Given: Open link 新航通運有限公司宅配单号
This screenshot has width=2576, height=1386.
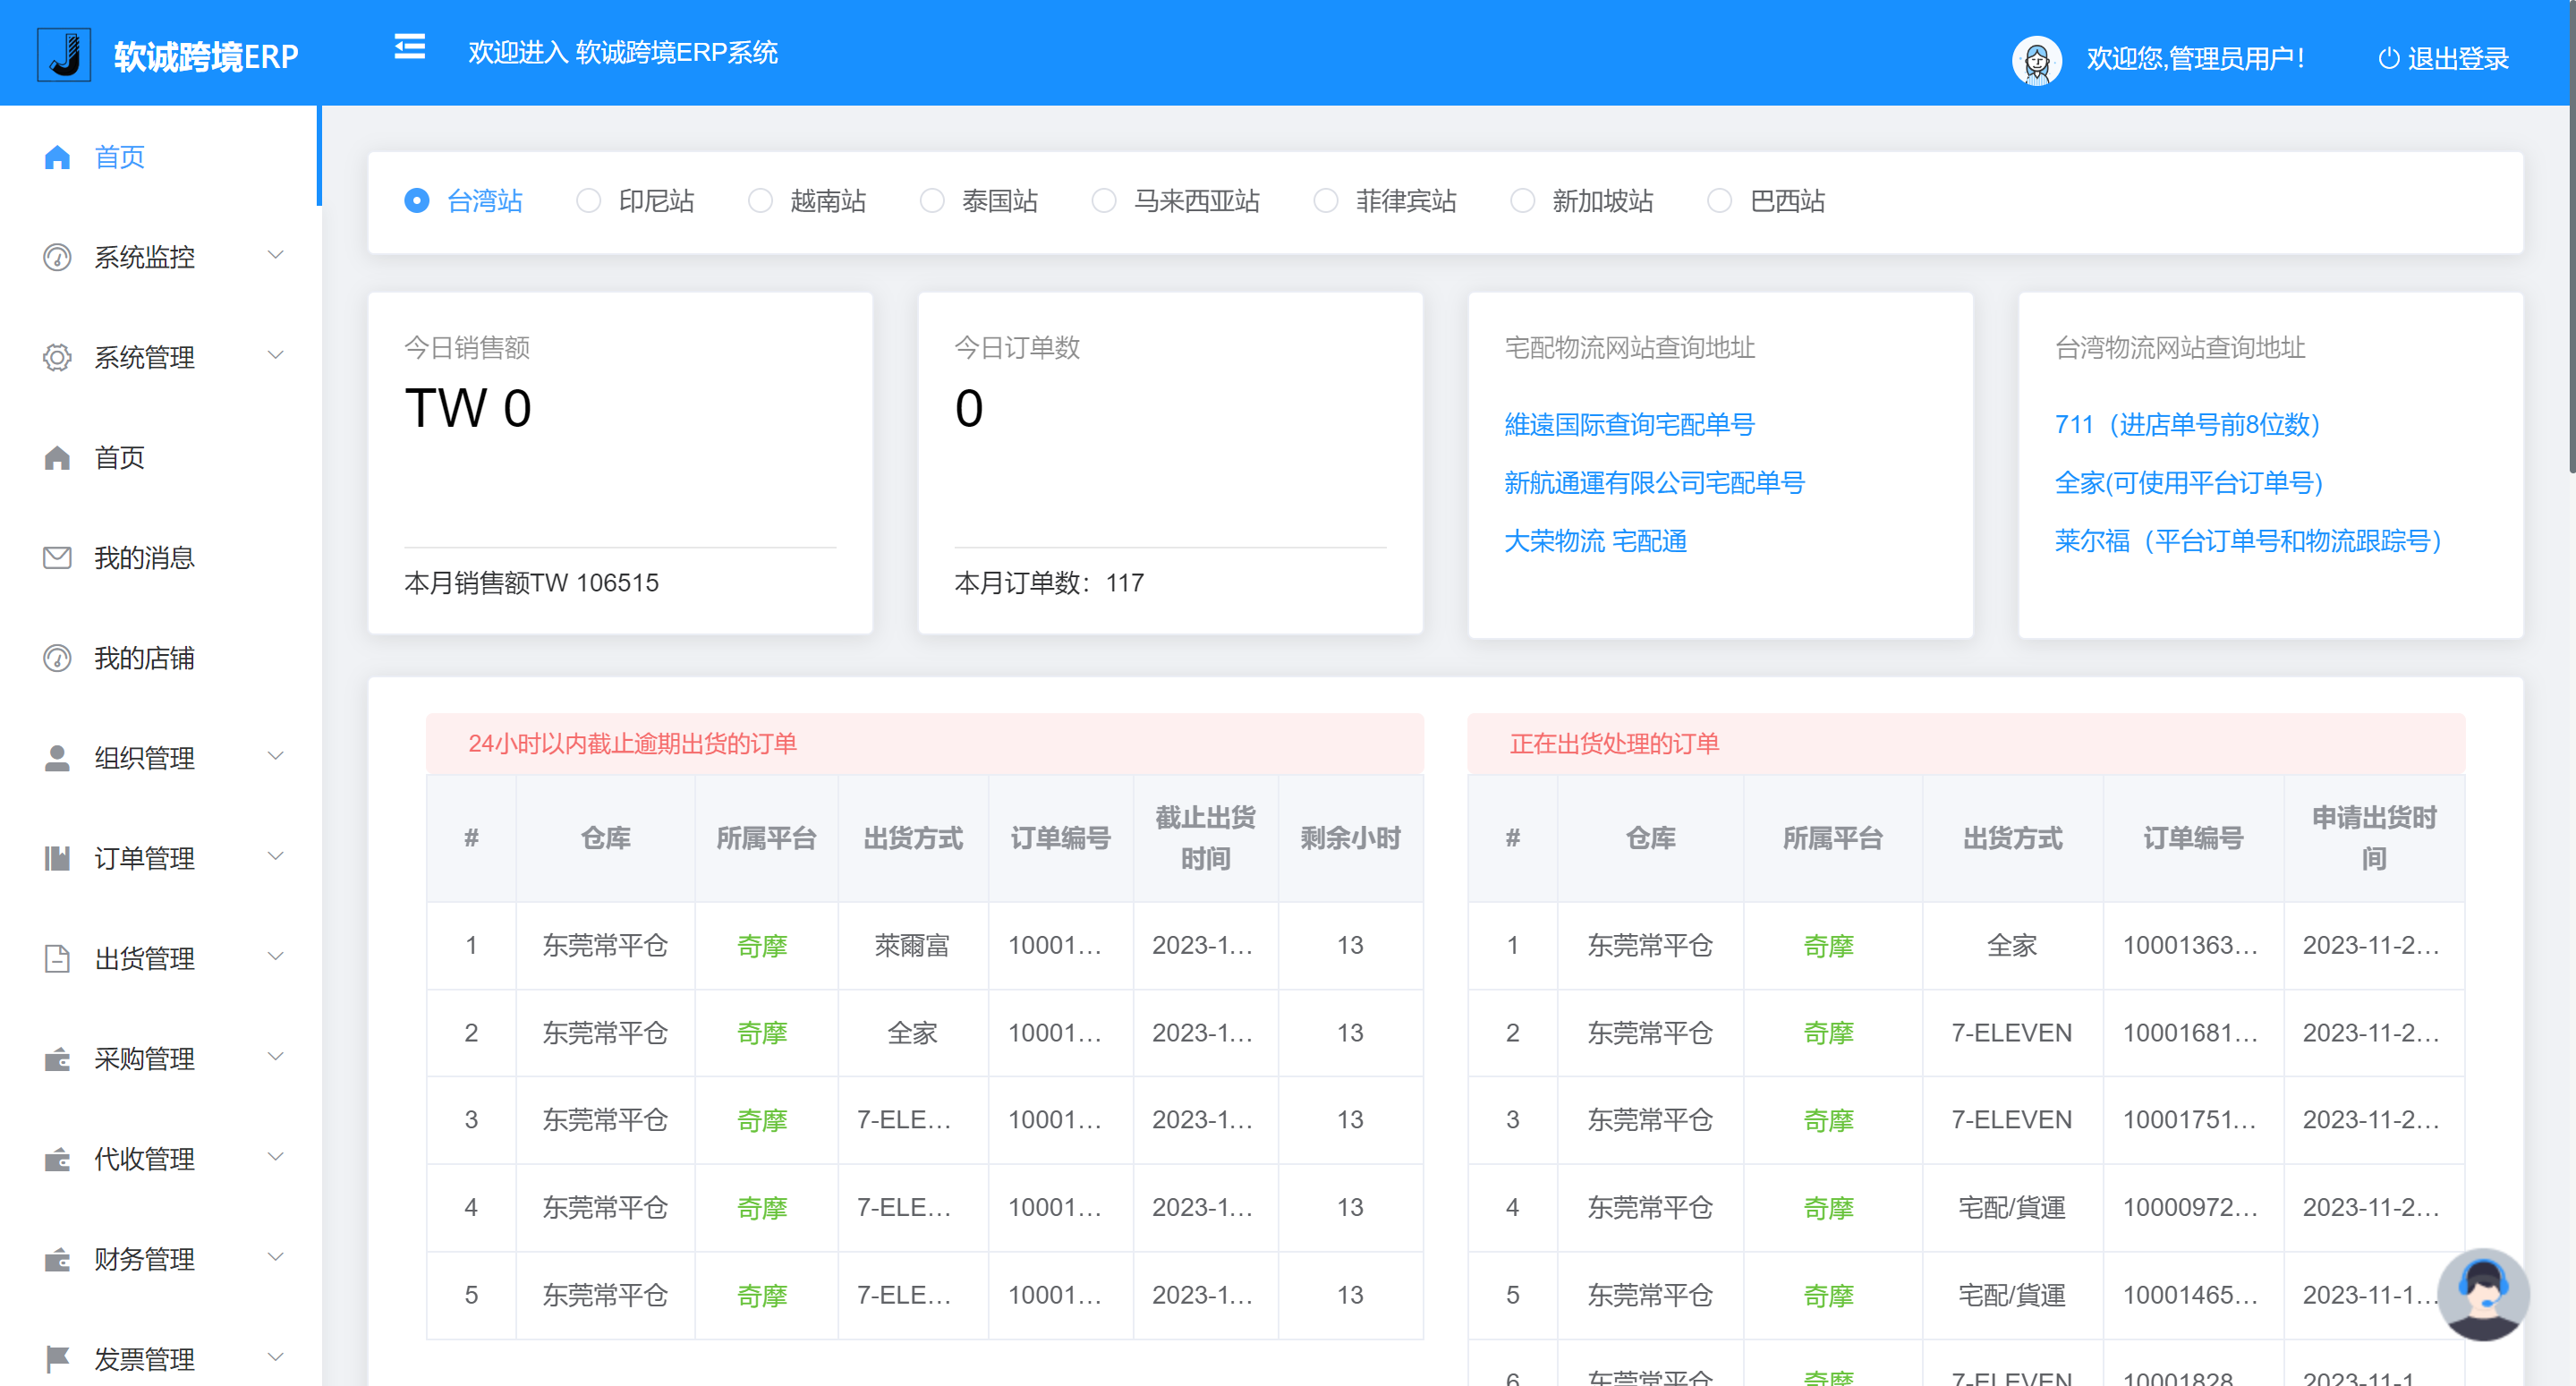Looking at the screenshot, I should pyautogui.click(x=1654, y=482).
